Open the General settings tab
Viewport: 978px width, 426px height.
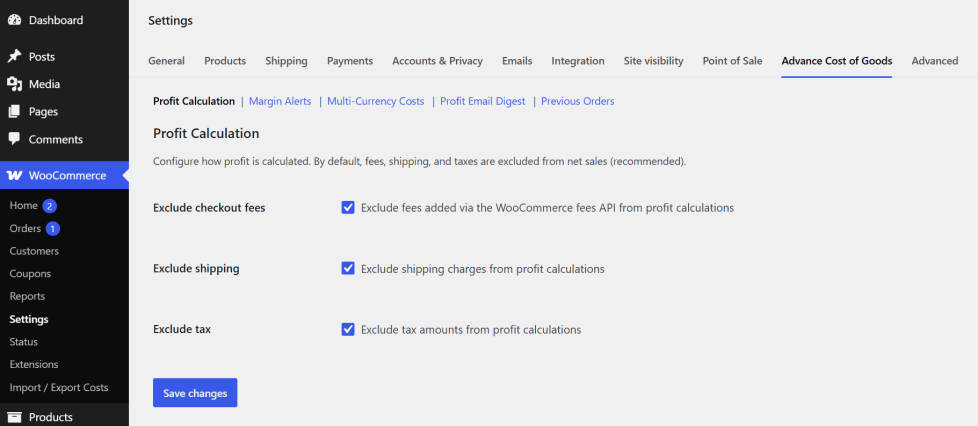tap(167, 61)
